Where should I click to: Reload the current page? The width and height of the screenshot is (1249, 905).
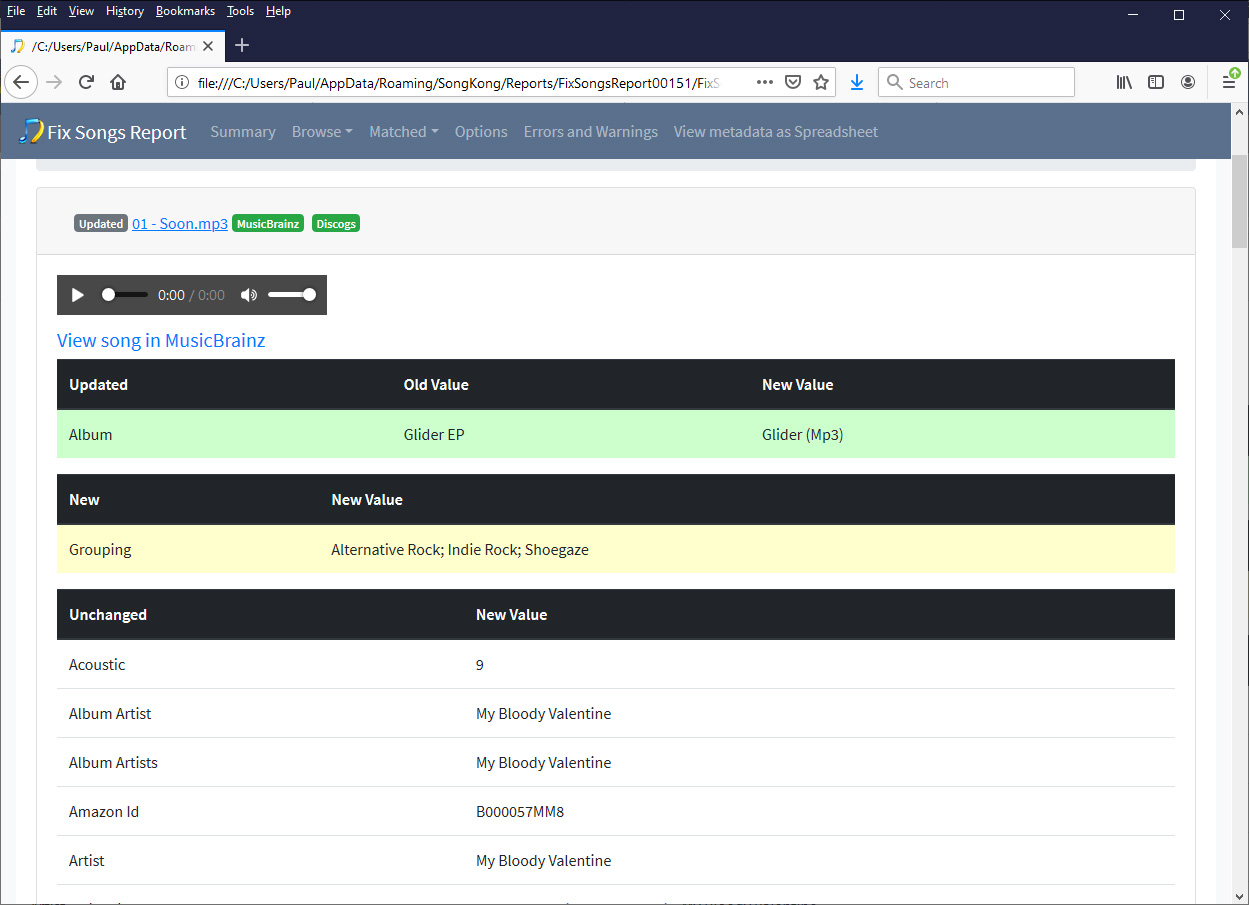[86, 83]
